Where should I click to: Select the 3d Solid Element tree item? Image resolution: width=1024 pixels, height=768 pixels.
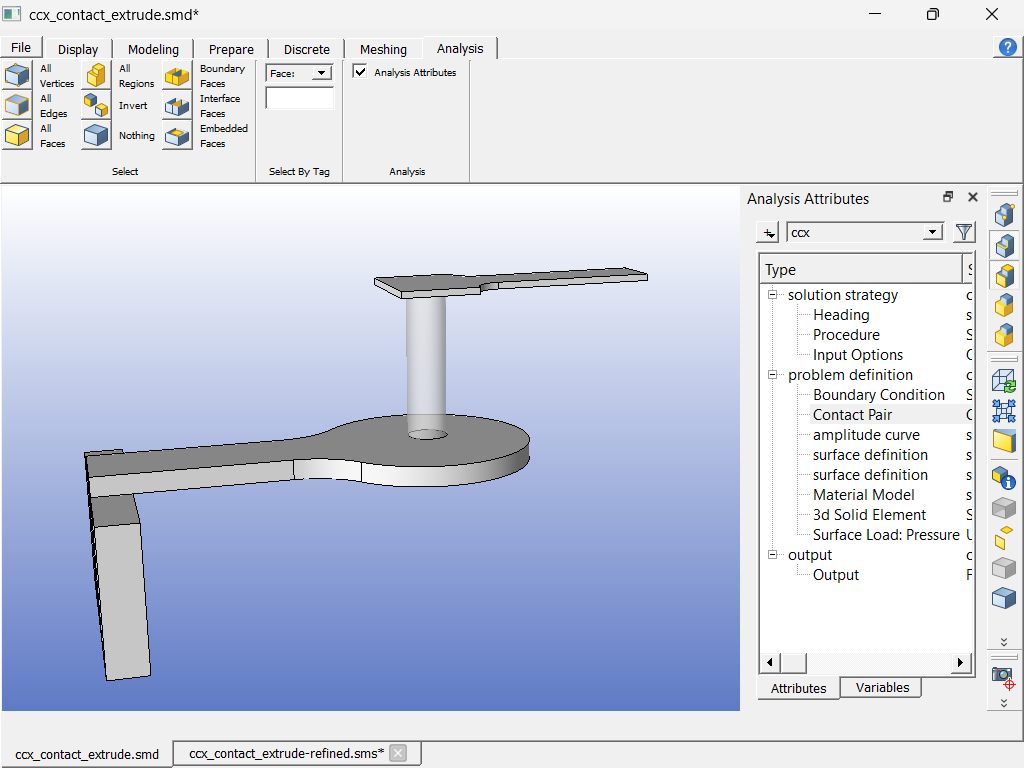pos(869,515)
